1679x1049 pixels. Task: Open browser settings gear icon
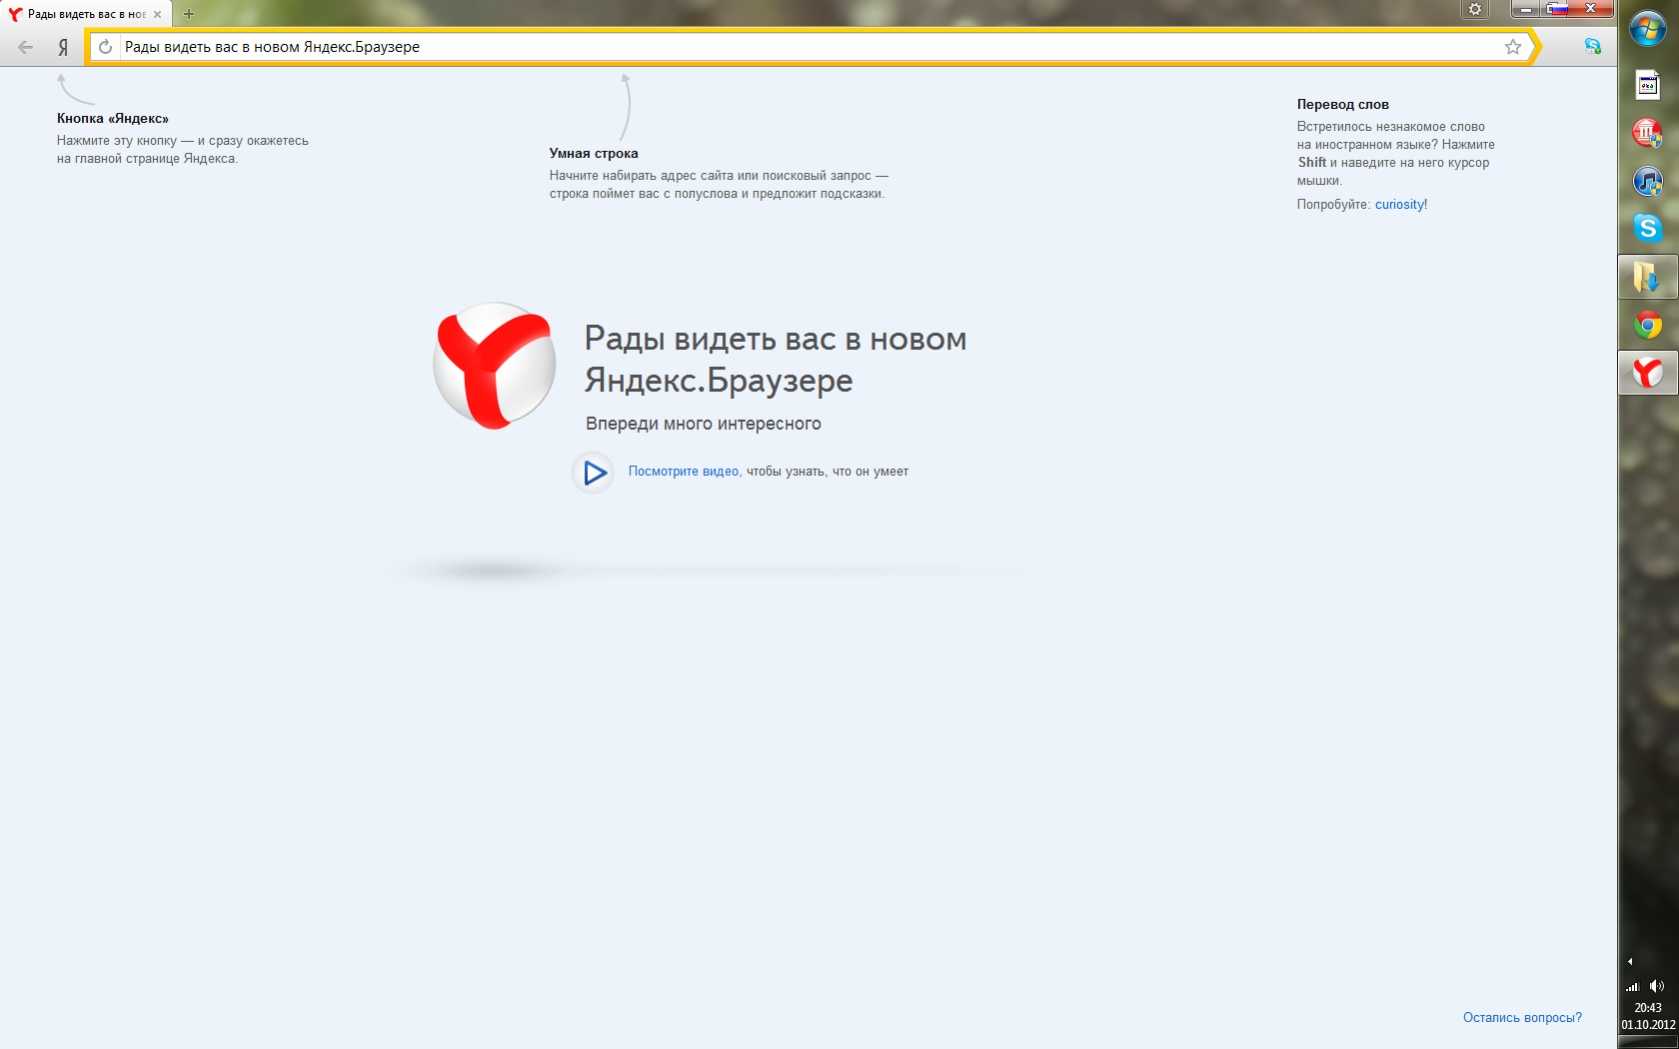tap(1475, 10)
